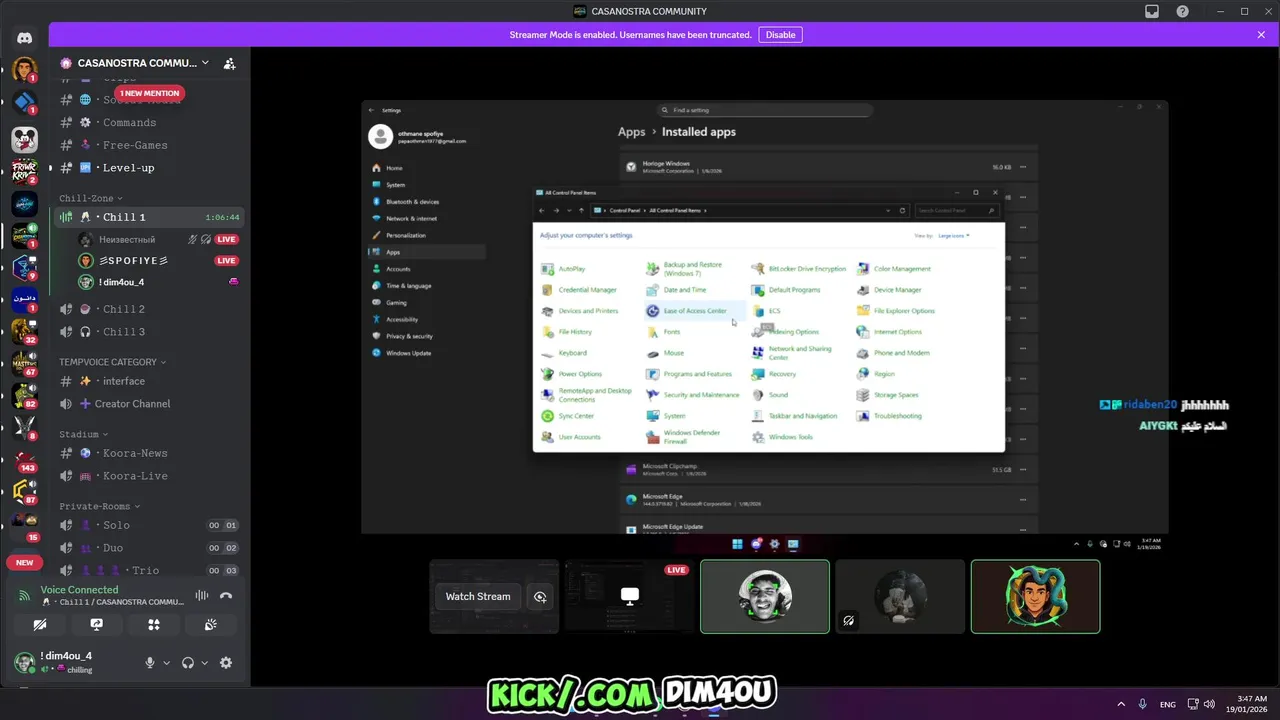Mute the microphone in user panel
This screenshot has width=1280, height=720.
click(151, 662)
